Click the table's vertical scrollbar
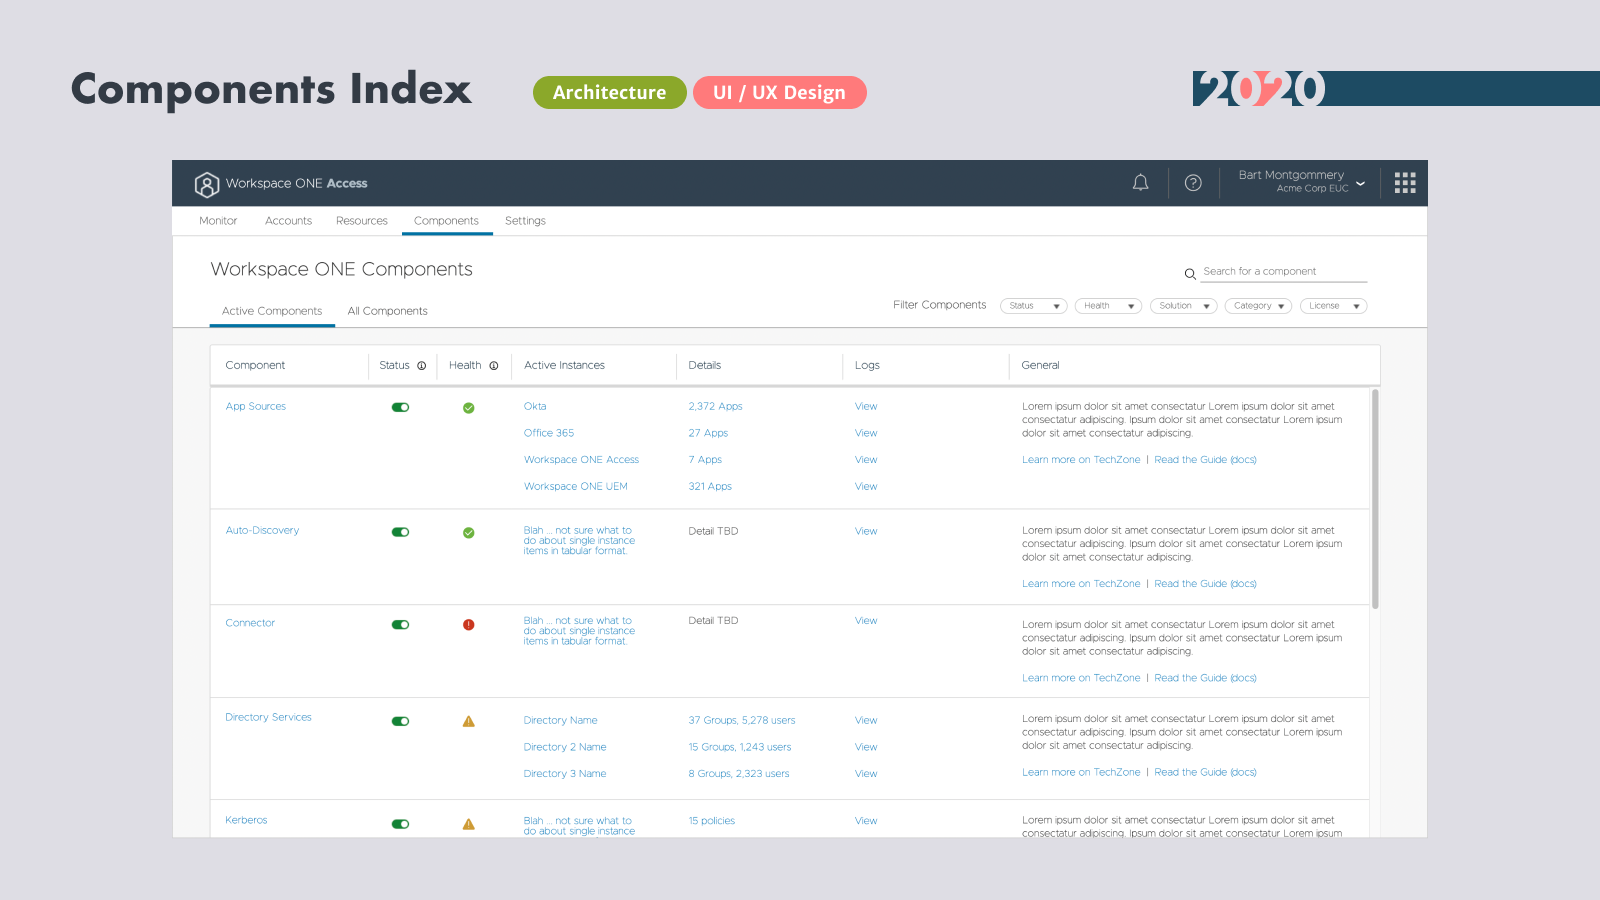 pyautogui.click(x=1375, y=499)
